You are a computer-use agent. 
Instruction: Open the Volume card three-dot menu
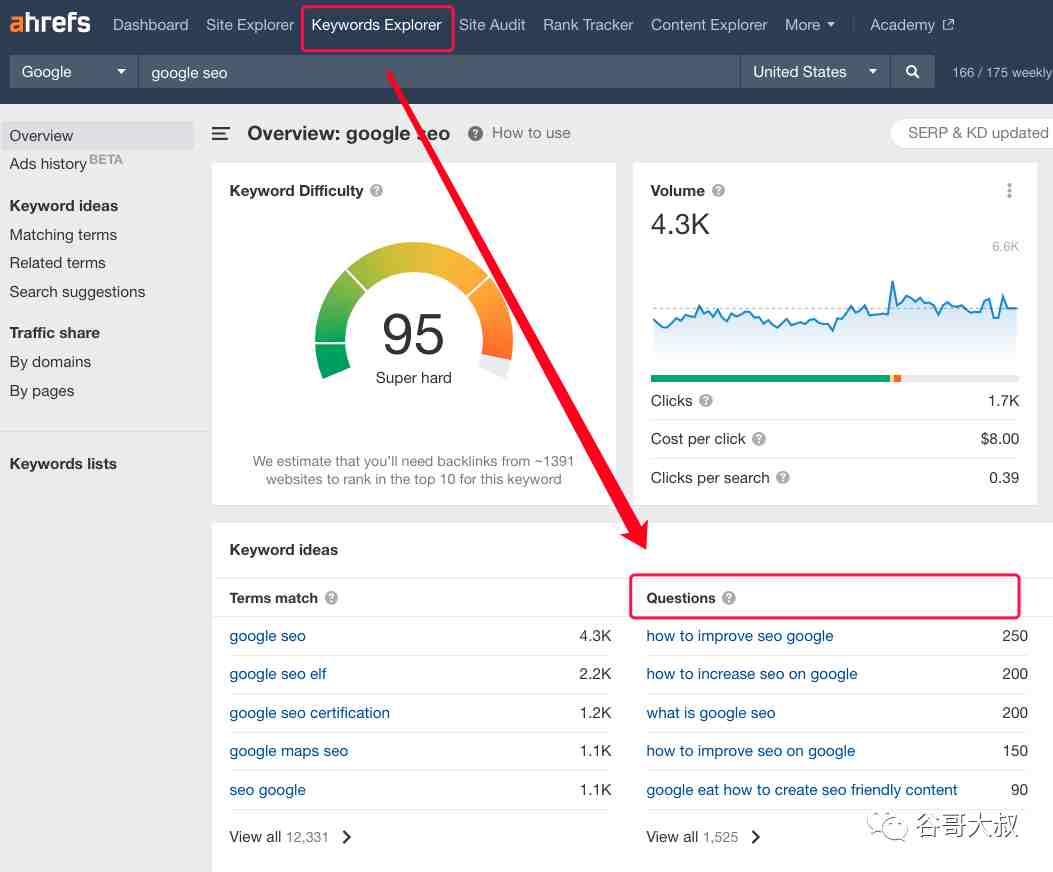pos(1009,191)
